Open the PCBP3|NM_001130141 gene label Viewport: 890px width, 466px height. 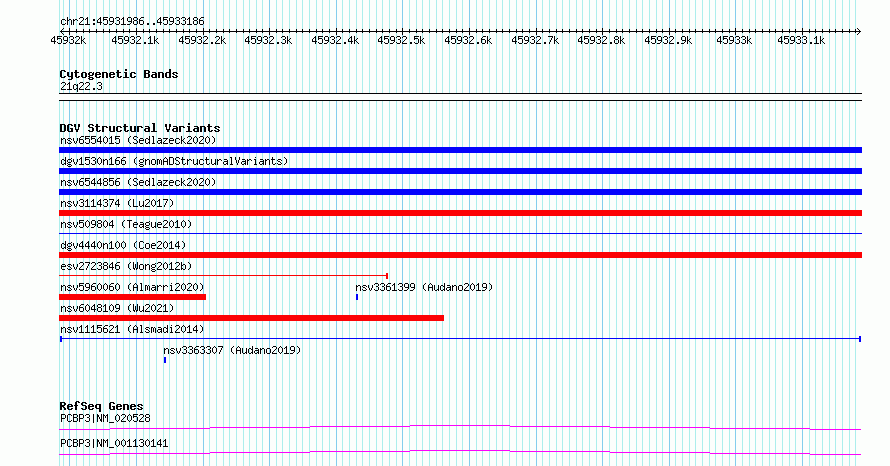coord(114,443)
